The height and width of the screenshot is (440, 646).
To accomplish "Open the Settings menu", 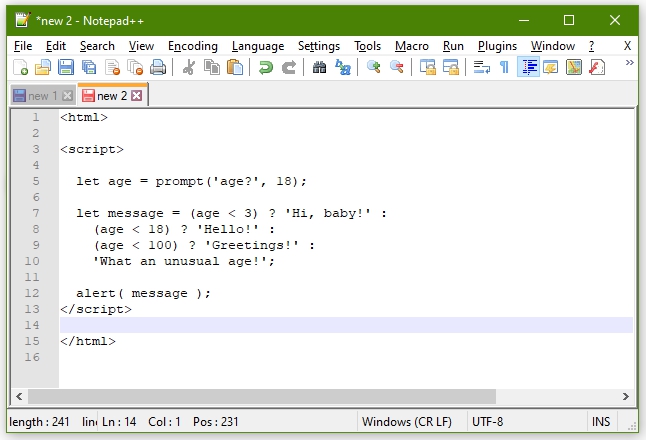I will (x=319, y=46).
